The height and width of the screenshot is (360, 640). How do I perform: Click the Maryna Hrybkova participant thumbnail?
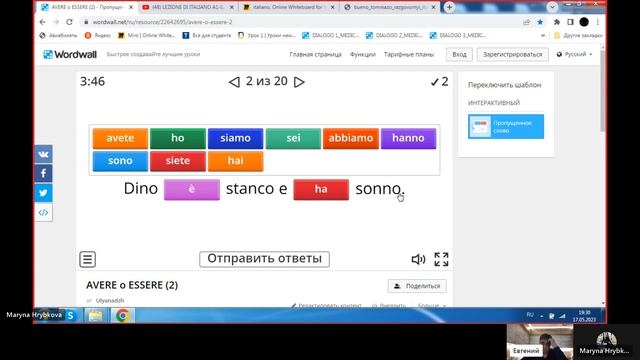[606, 342]
